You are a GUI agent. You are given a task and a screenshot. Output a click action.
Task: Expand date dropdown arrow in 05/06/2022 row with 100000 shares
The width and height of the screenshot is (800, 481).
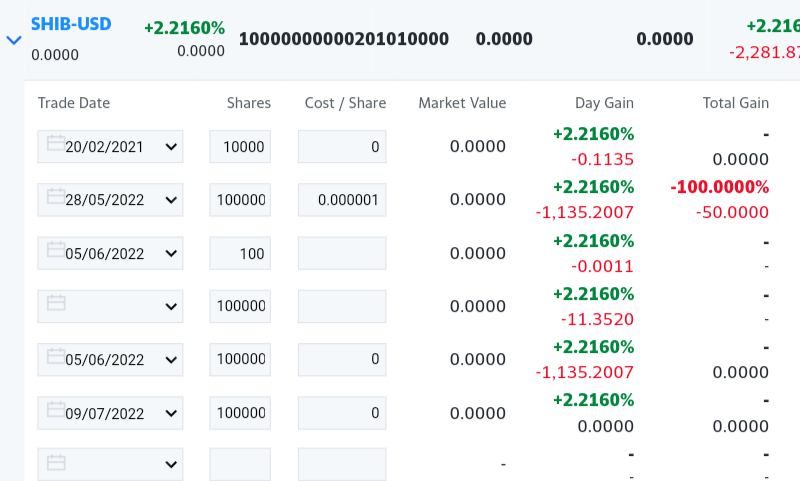pos(171,360)
